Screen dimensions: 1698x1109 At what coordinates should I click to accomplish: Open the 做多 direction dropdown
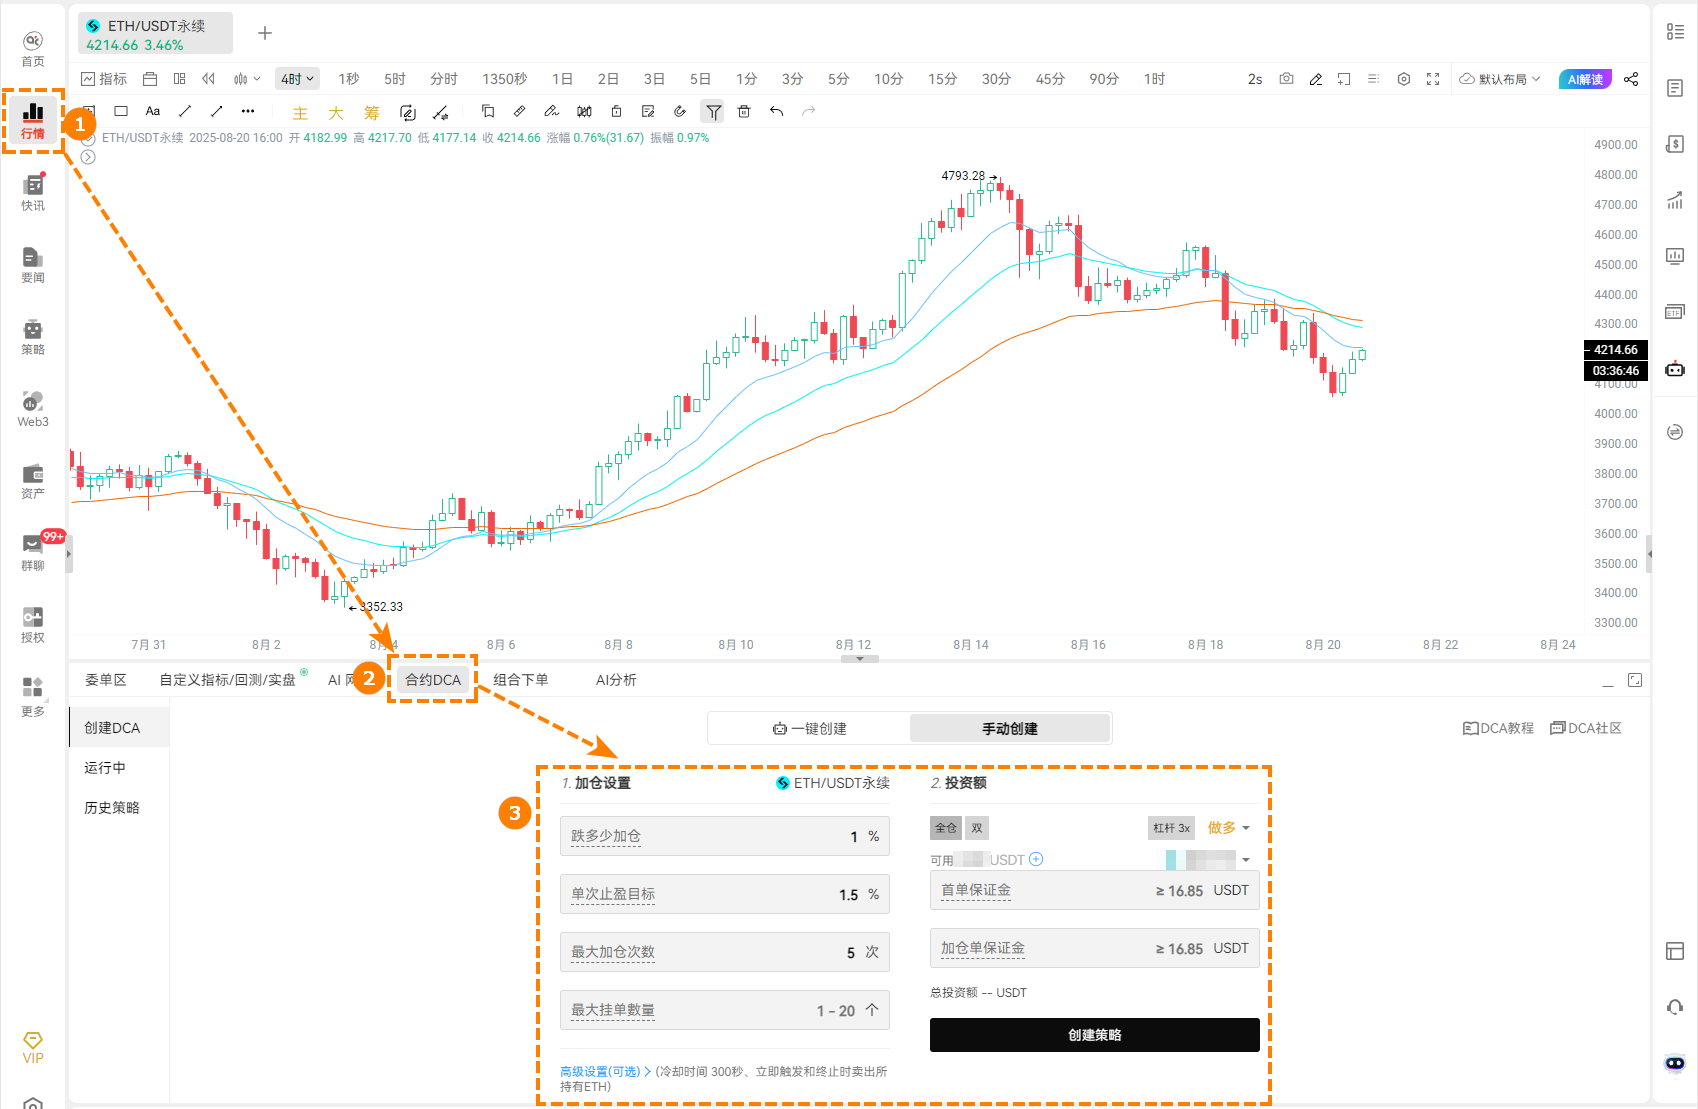coord(1229,827)
